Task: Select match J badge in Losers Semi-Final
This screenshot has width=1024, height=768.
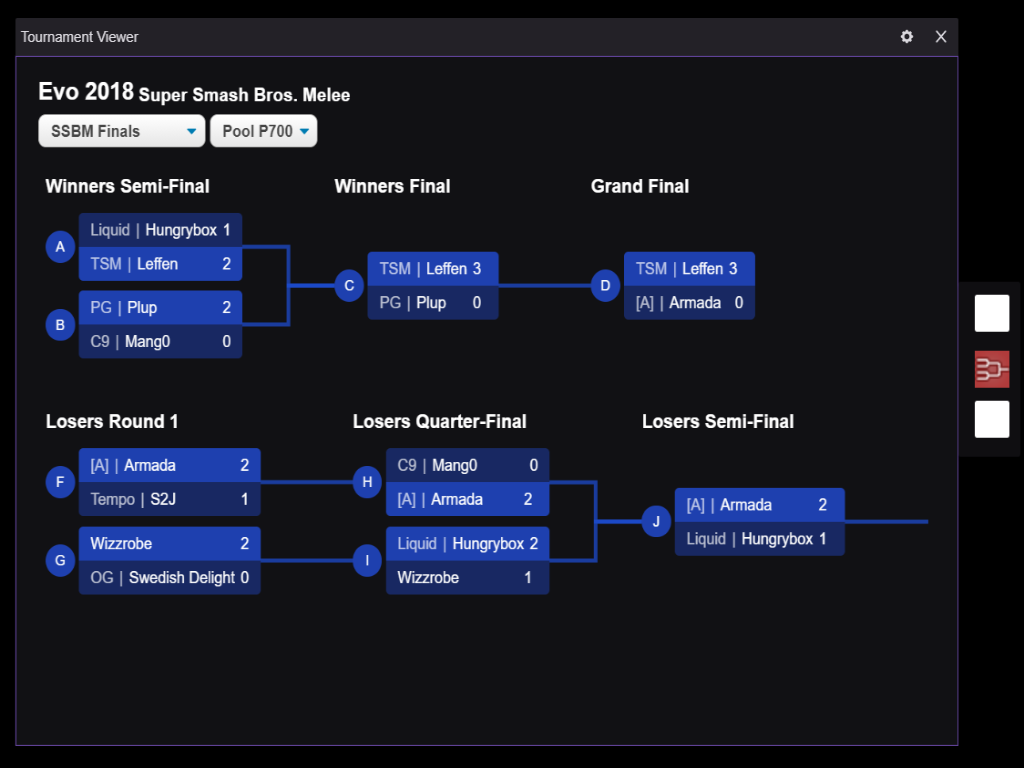Action: tap(656, 521)
